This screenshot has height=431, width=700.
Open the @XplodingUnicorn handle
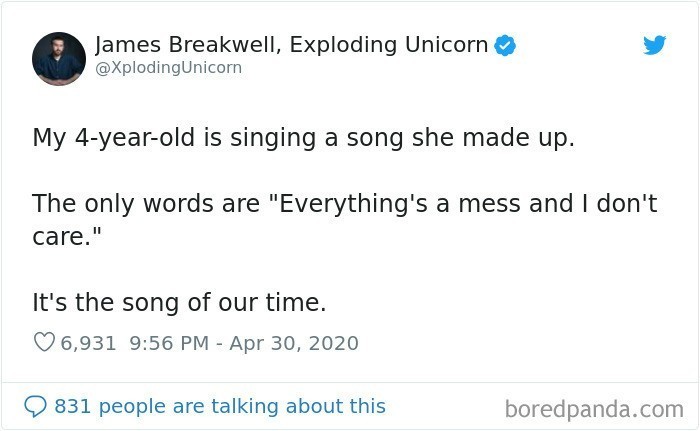coord(168,67)
